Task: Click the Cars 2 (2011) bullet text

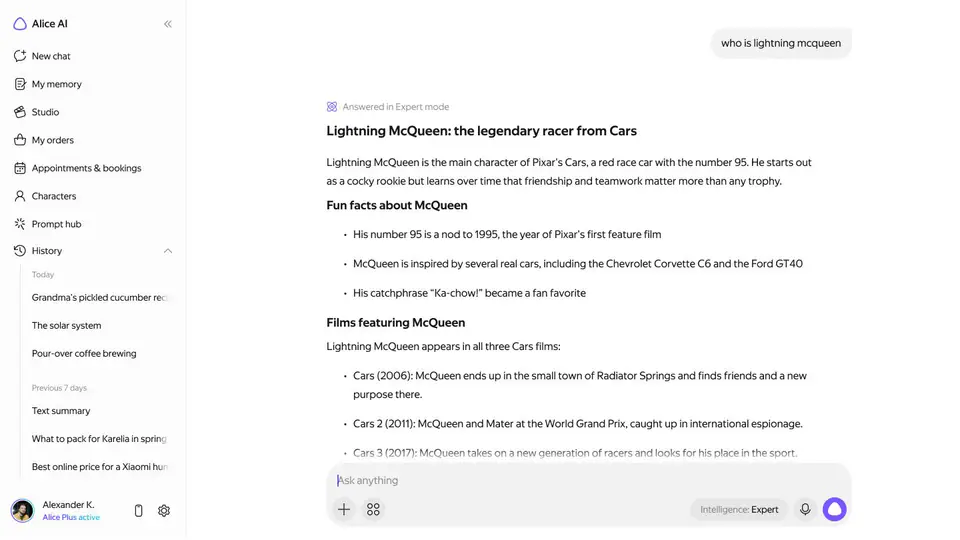Action: [577, 424]
